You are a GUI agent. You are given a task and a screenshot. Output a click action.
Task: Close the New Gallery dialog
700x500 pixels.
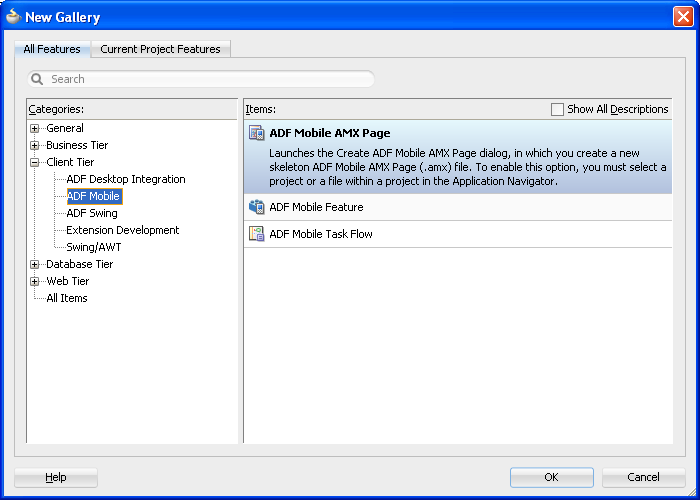[683, 17]
